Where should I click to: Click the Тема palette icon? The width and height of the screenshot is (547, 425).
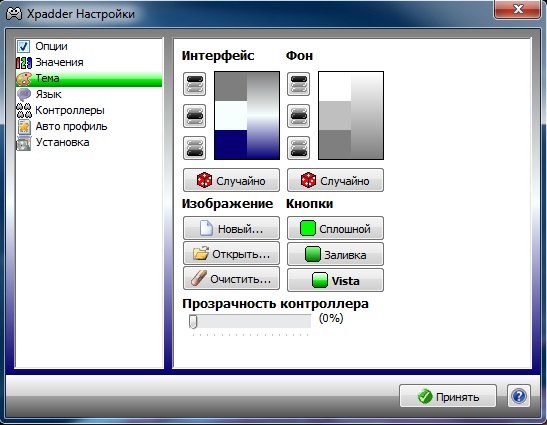pos(24,79)
